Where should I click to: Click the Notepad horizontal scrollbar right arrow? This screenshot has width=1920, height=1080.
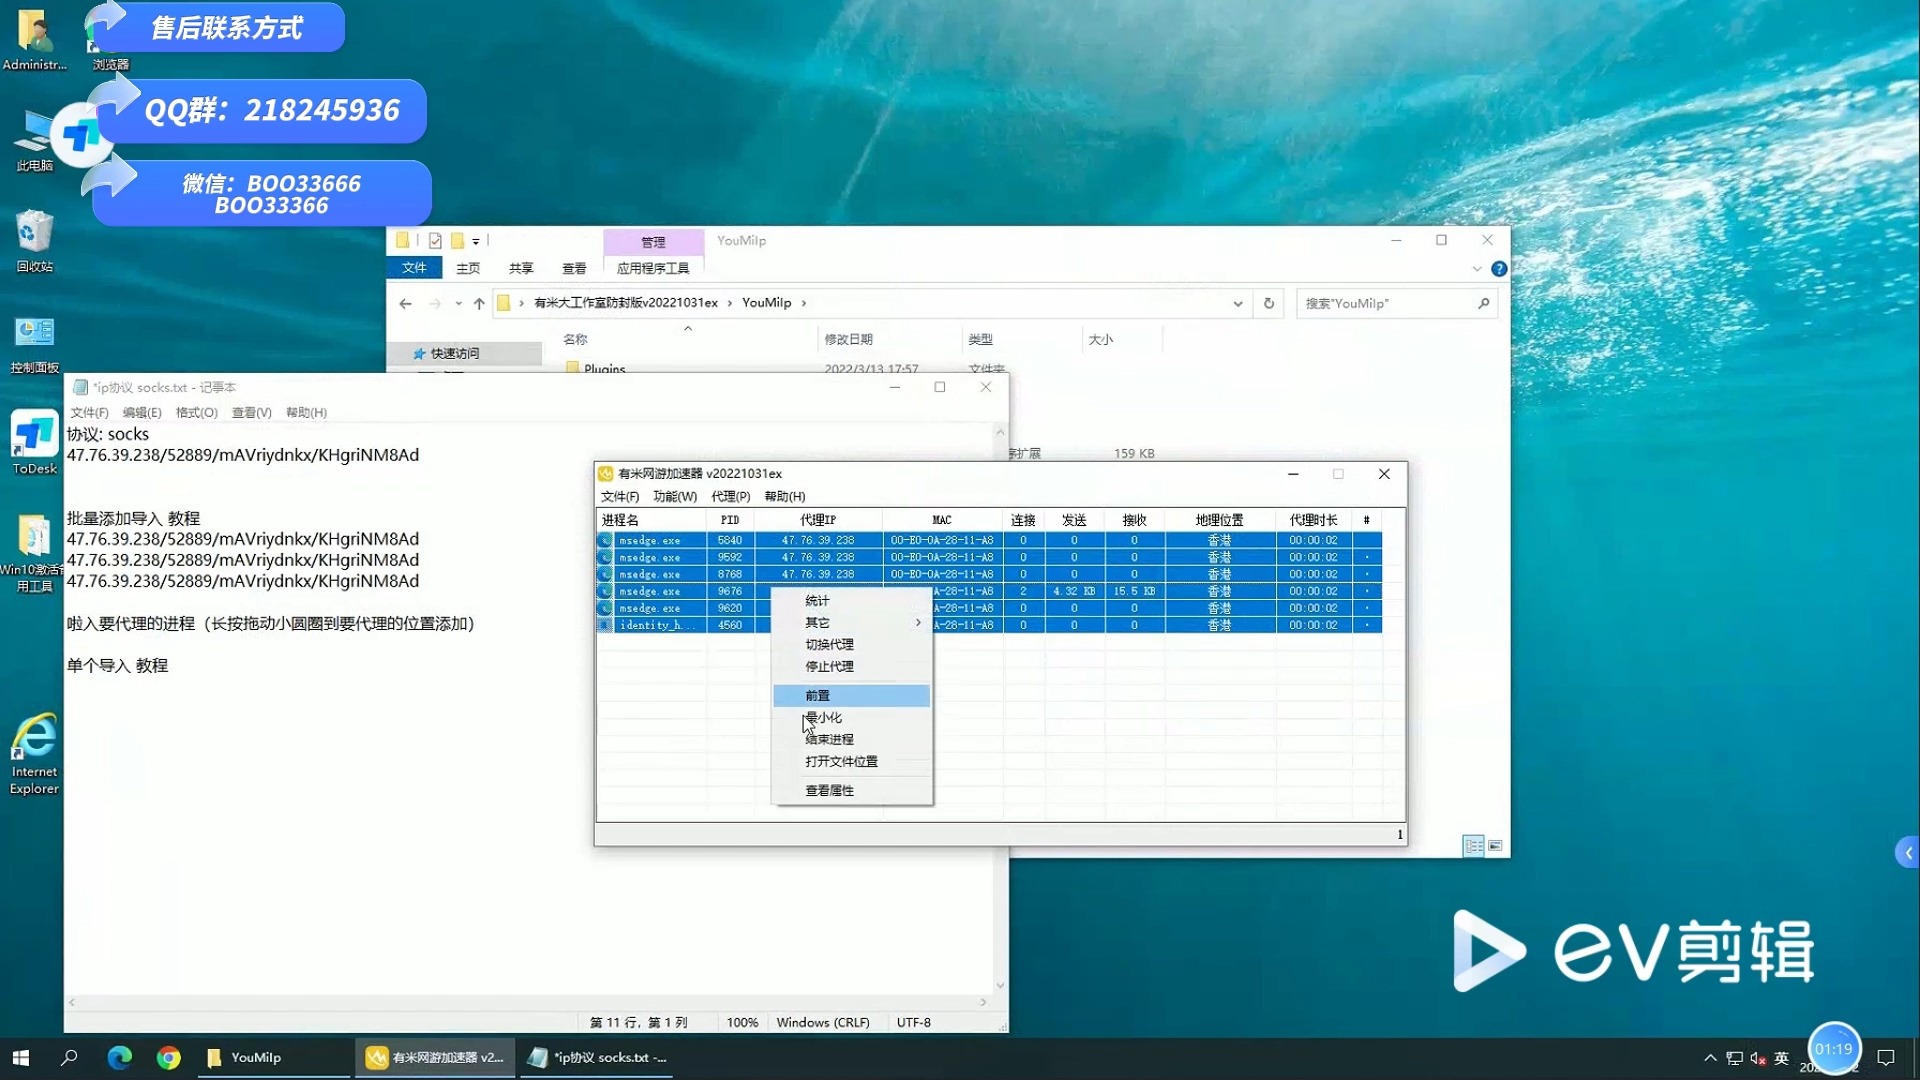tap(983, 1002)
